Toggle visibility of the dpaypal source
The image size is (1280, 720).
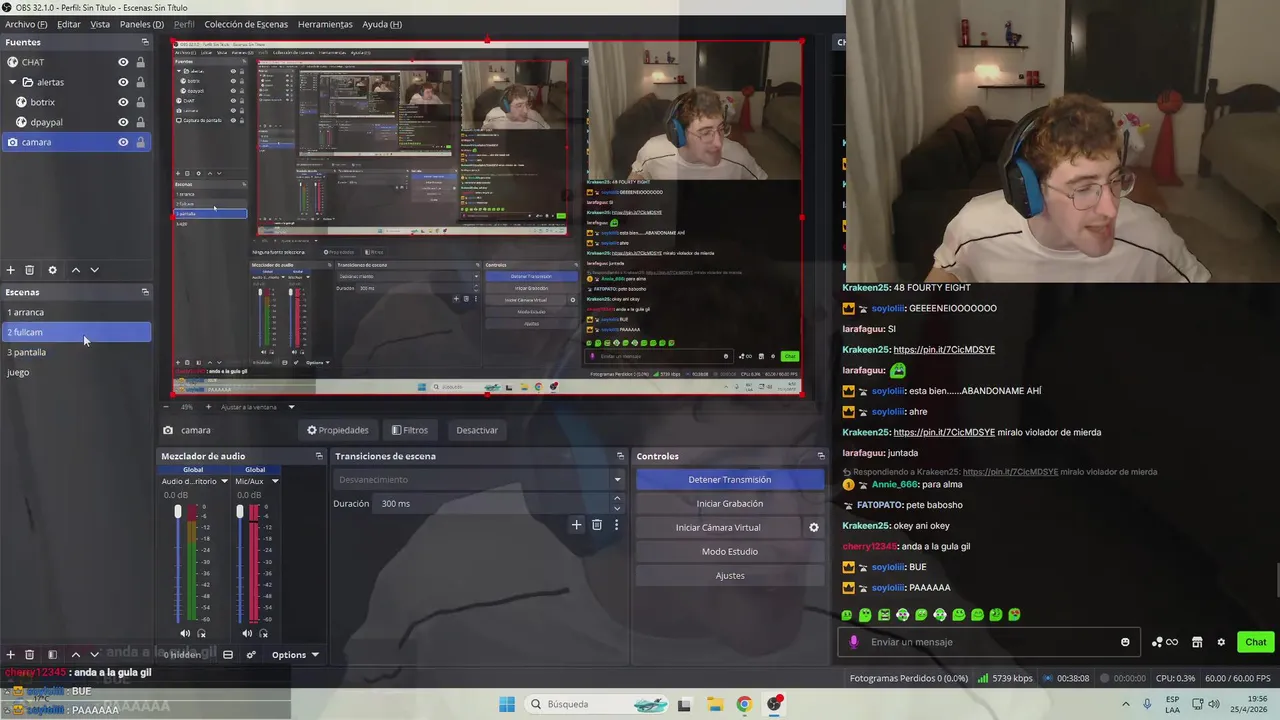[x=123, y=122]
